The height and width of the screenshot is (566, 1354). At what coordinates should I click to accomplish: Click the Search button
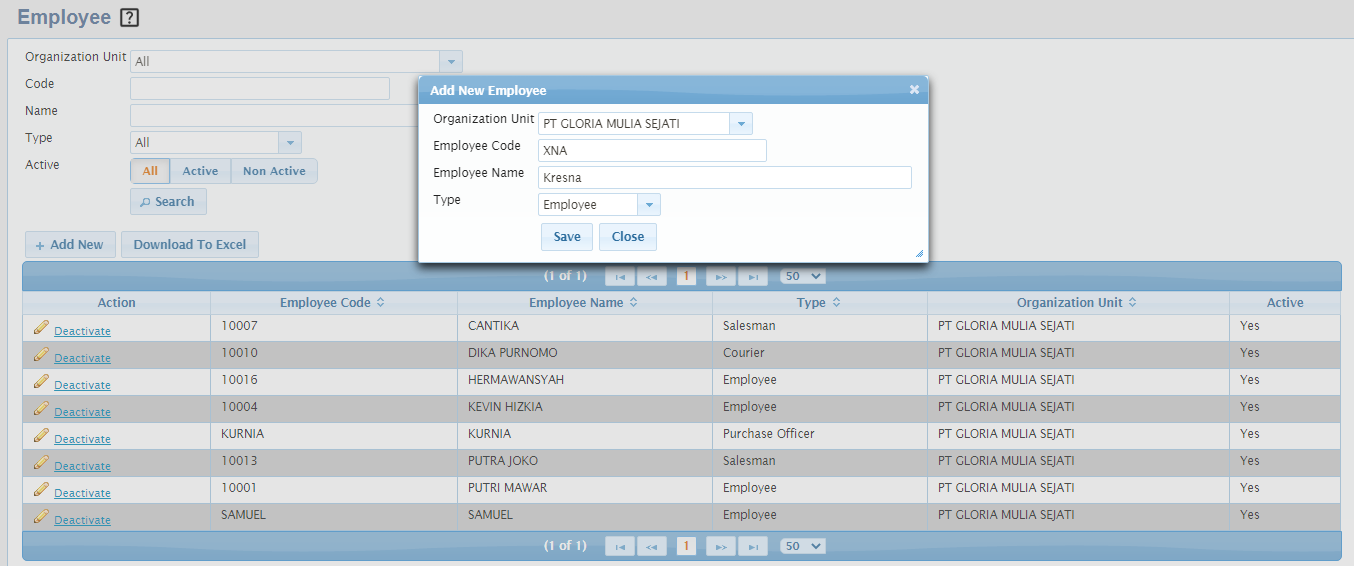click(168, 202)
